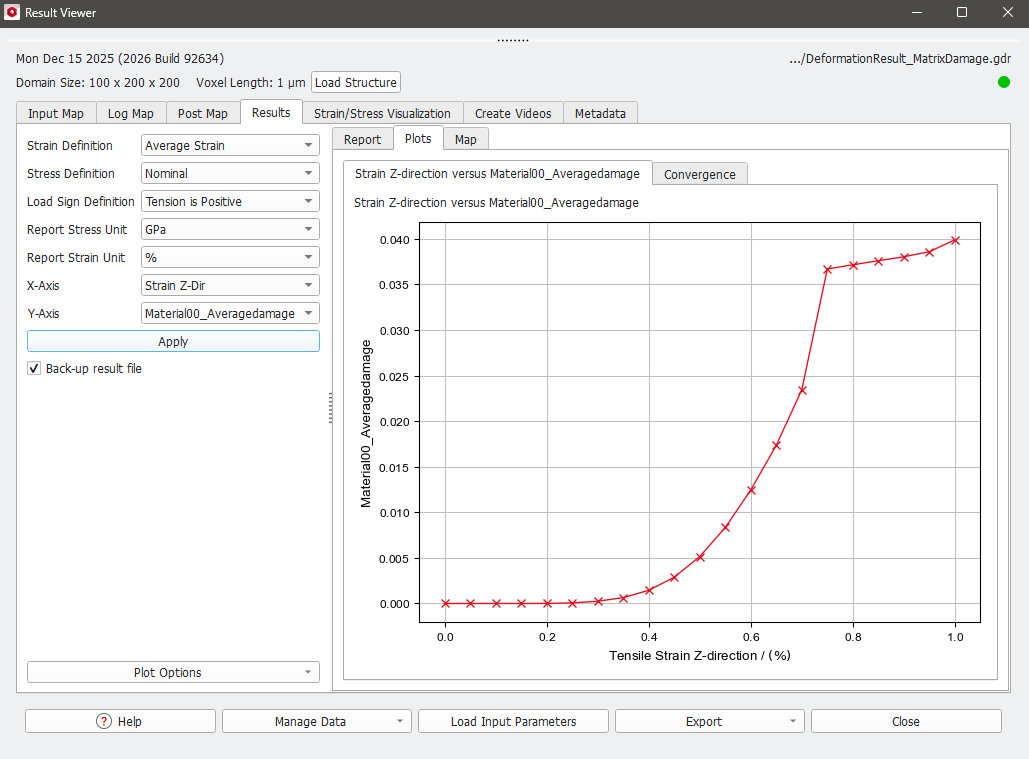This screenshot has height=759, width=1029.
Task: Switch to the Report sub-tab
Action: (x=362, y=140)
